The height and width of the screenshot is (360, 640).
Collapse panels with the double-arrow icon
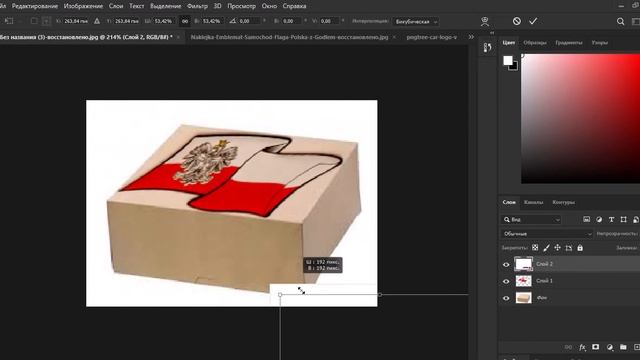tap(492, 33)
